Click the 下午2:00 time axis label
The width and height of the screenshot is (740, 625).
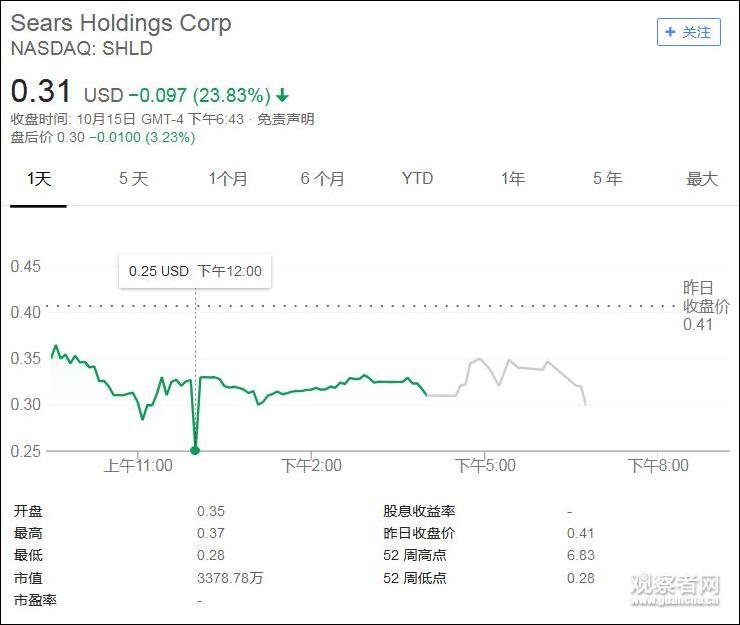click(x=311, y=465)
